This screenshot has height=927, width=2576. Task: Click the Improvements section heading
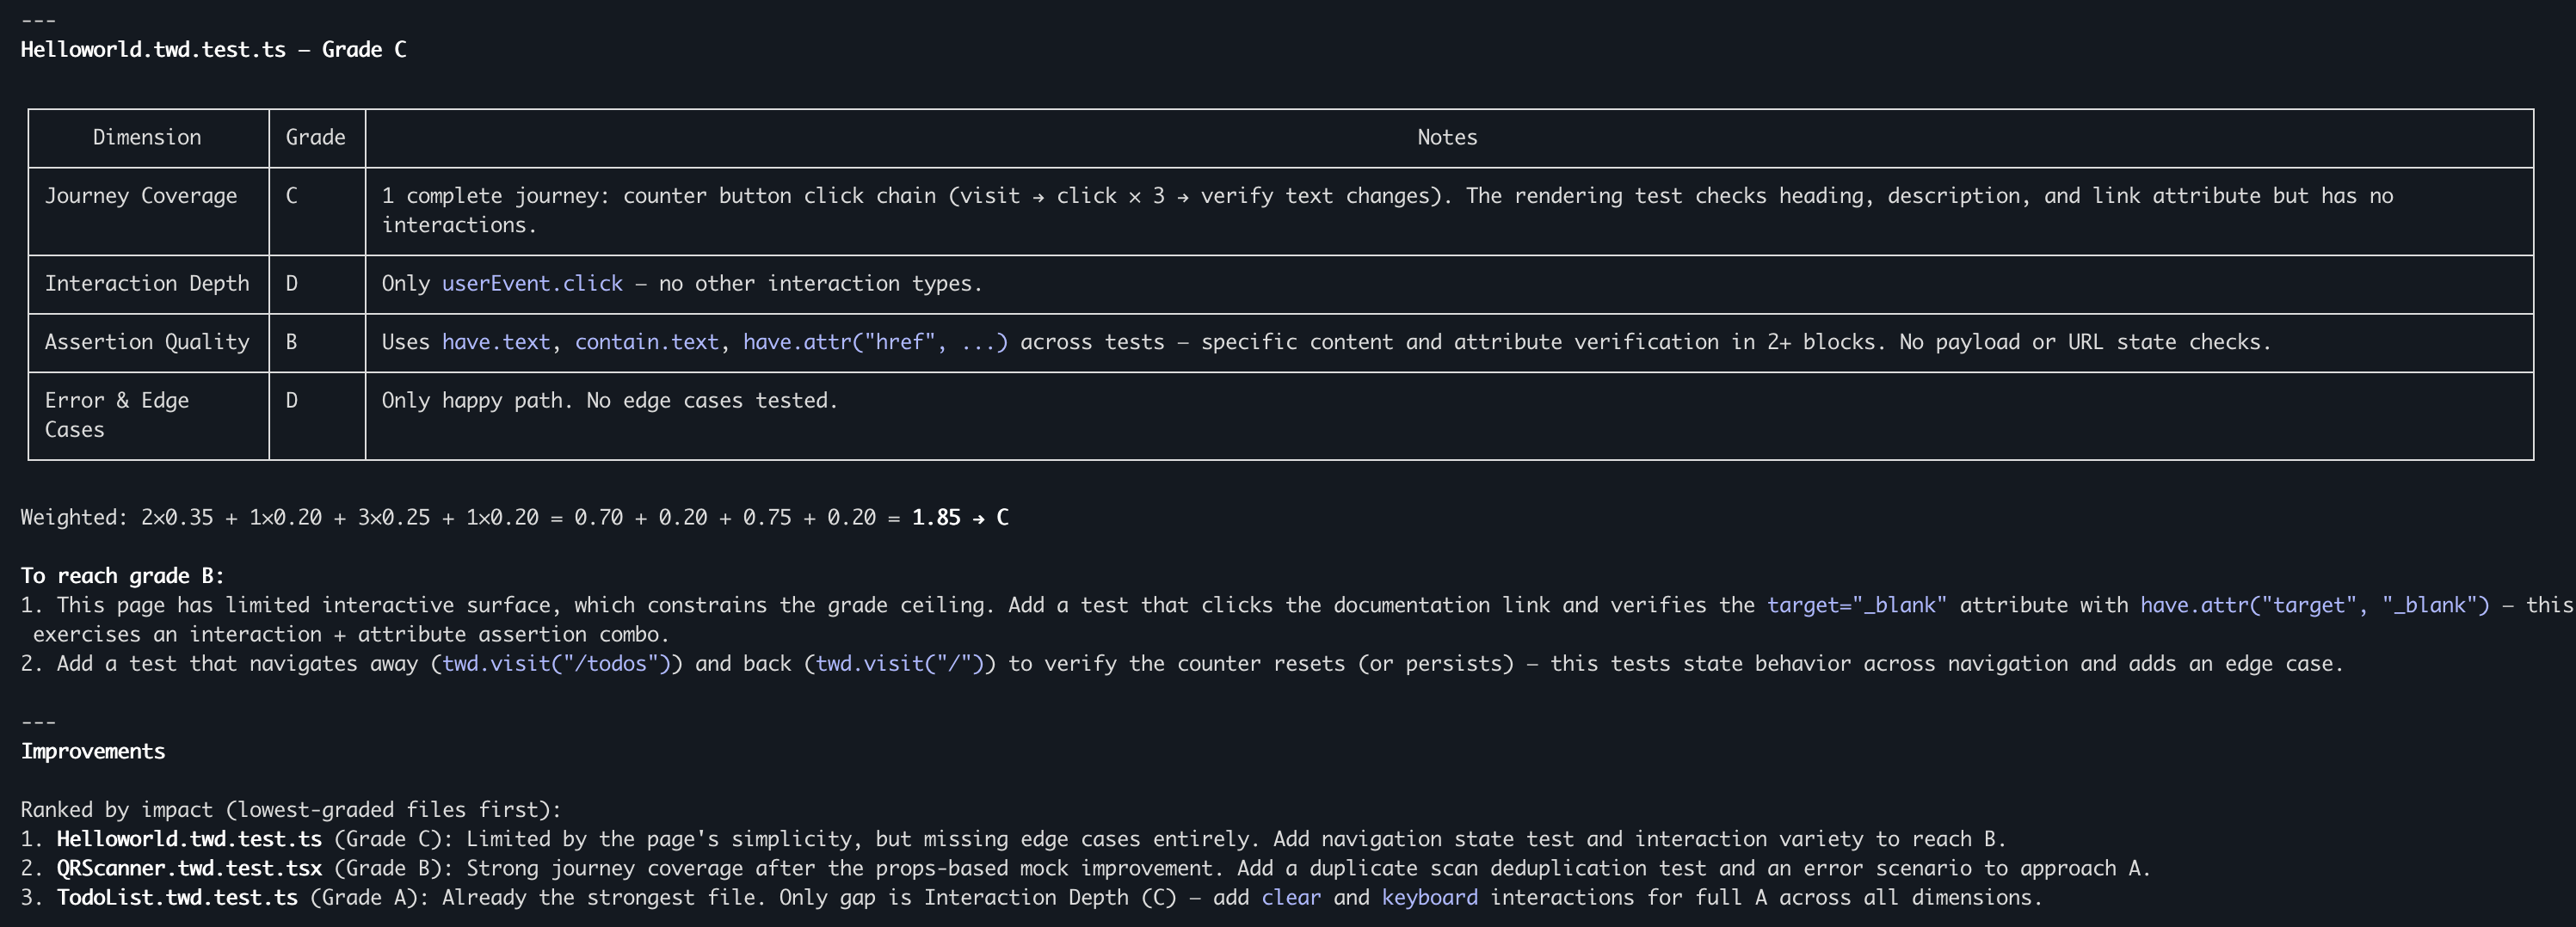93,752
